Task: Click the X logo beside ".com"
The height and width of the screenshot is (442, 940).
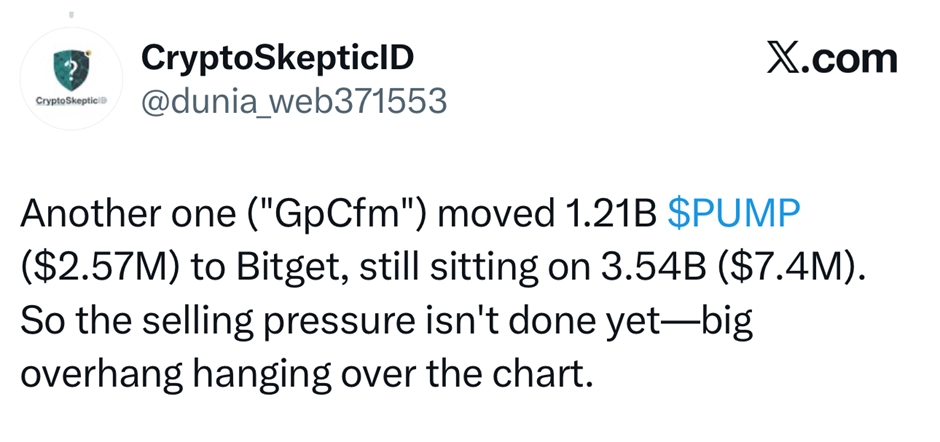Action: pos(787,59)
